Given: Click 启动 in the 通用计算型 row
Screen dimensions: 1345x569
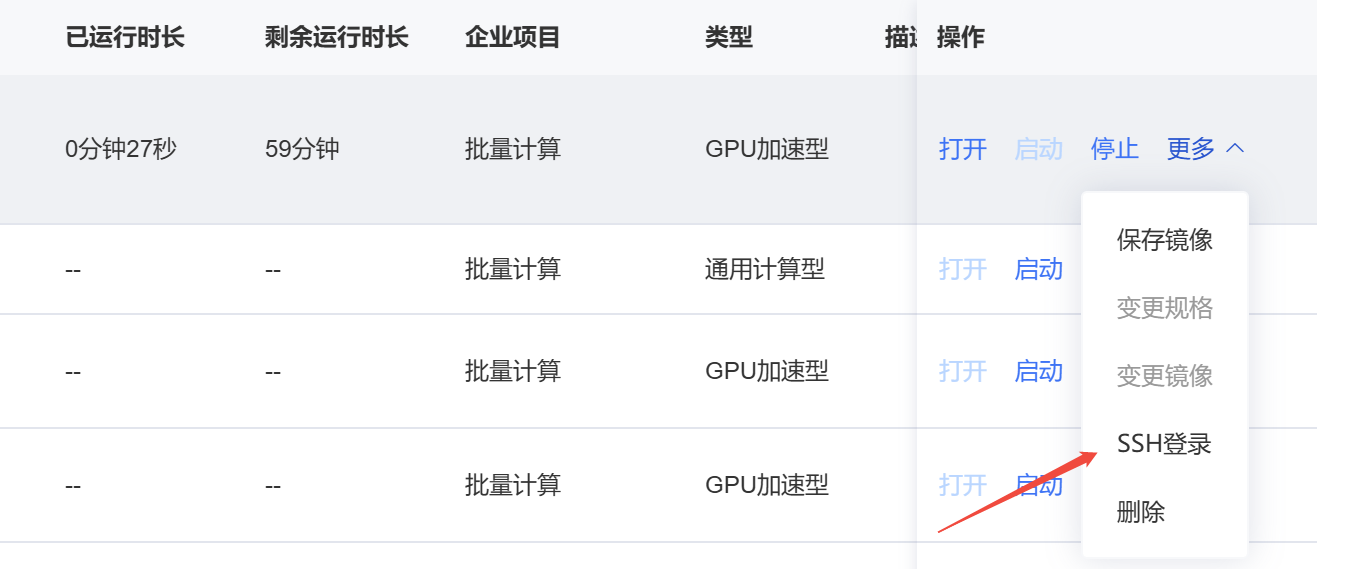Looking at the screenshot, I should (x=1038, y=269).
